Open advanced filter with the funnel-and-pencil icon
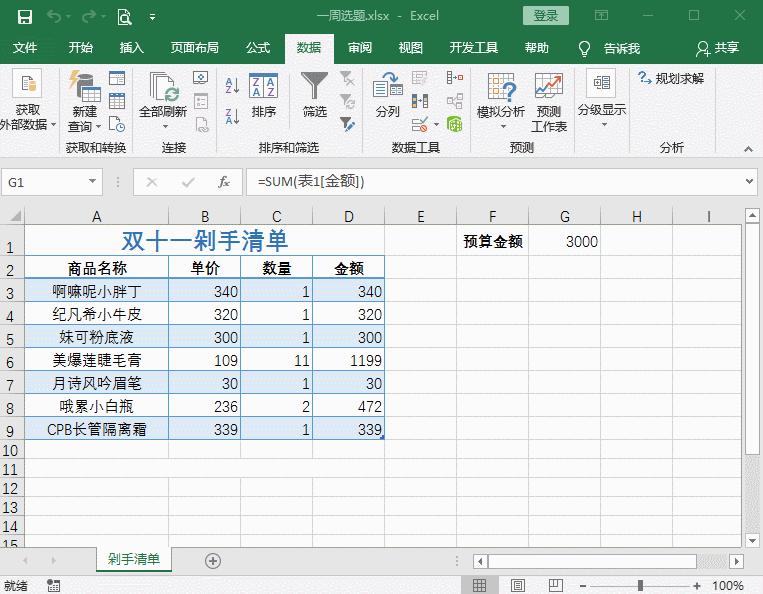The image size is (763, 594). click(347, 124)
